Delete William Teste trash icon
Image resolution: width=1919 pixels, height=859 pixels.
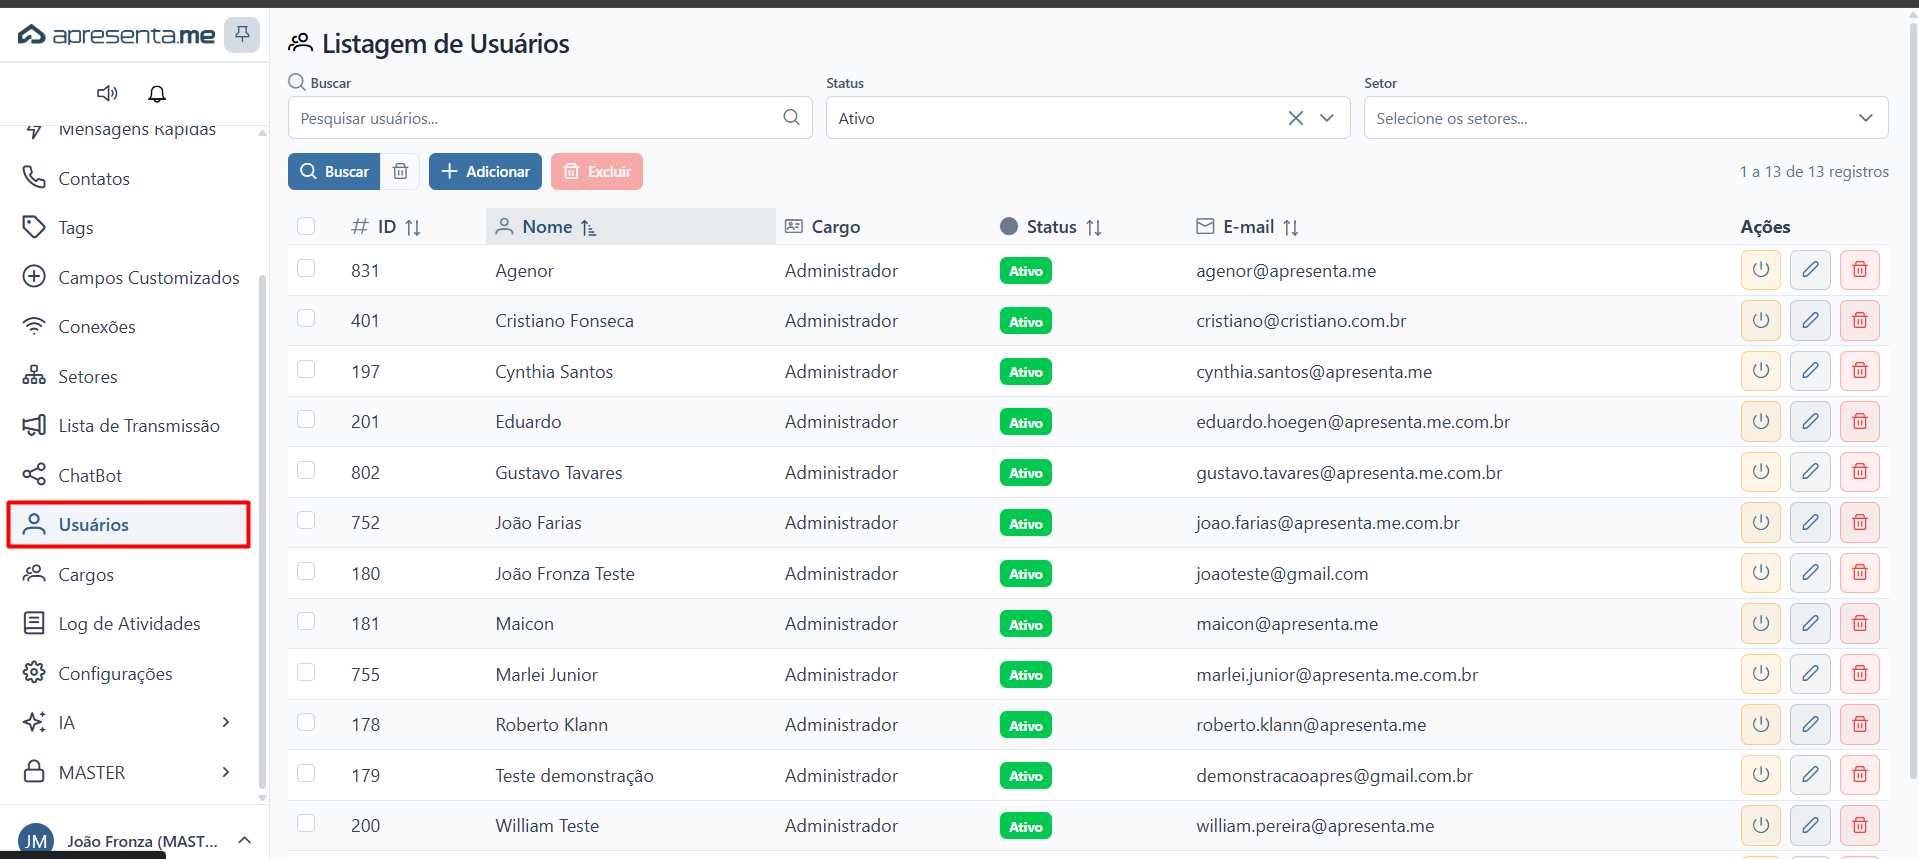pos(1860,825)
